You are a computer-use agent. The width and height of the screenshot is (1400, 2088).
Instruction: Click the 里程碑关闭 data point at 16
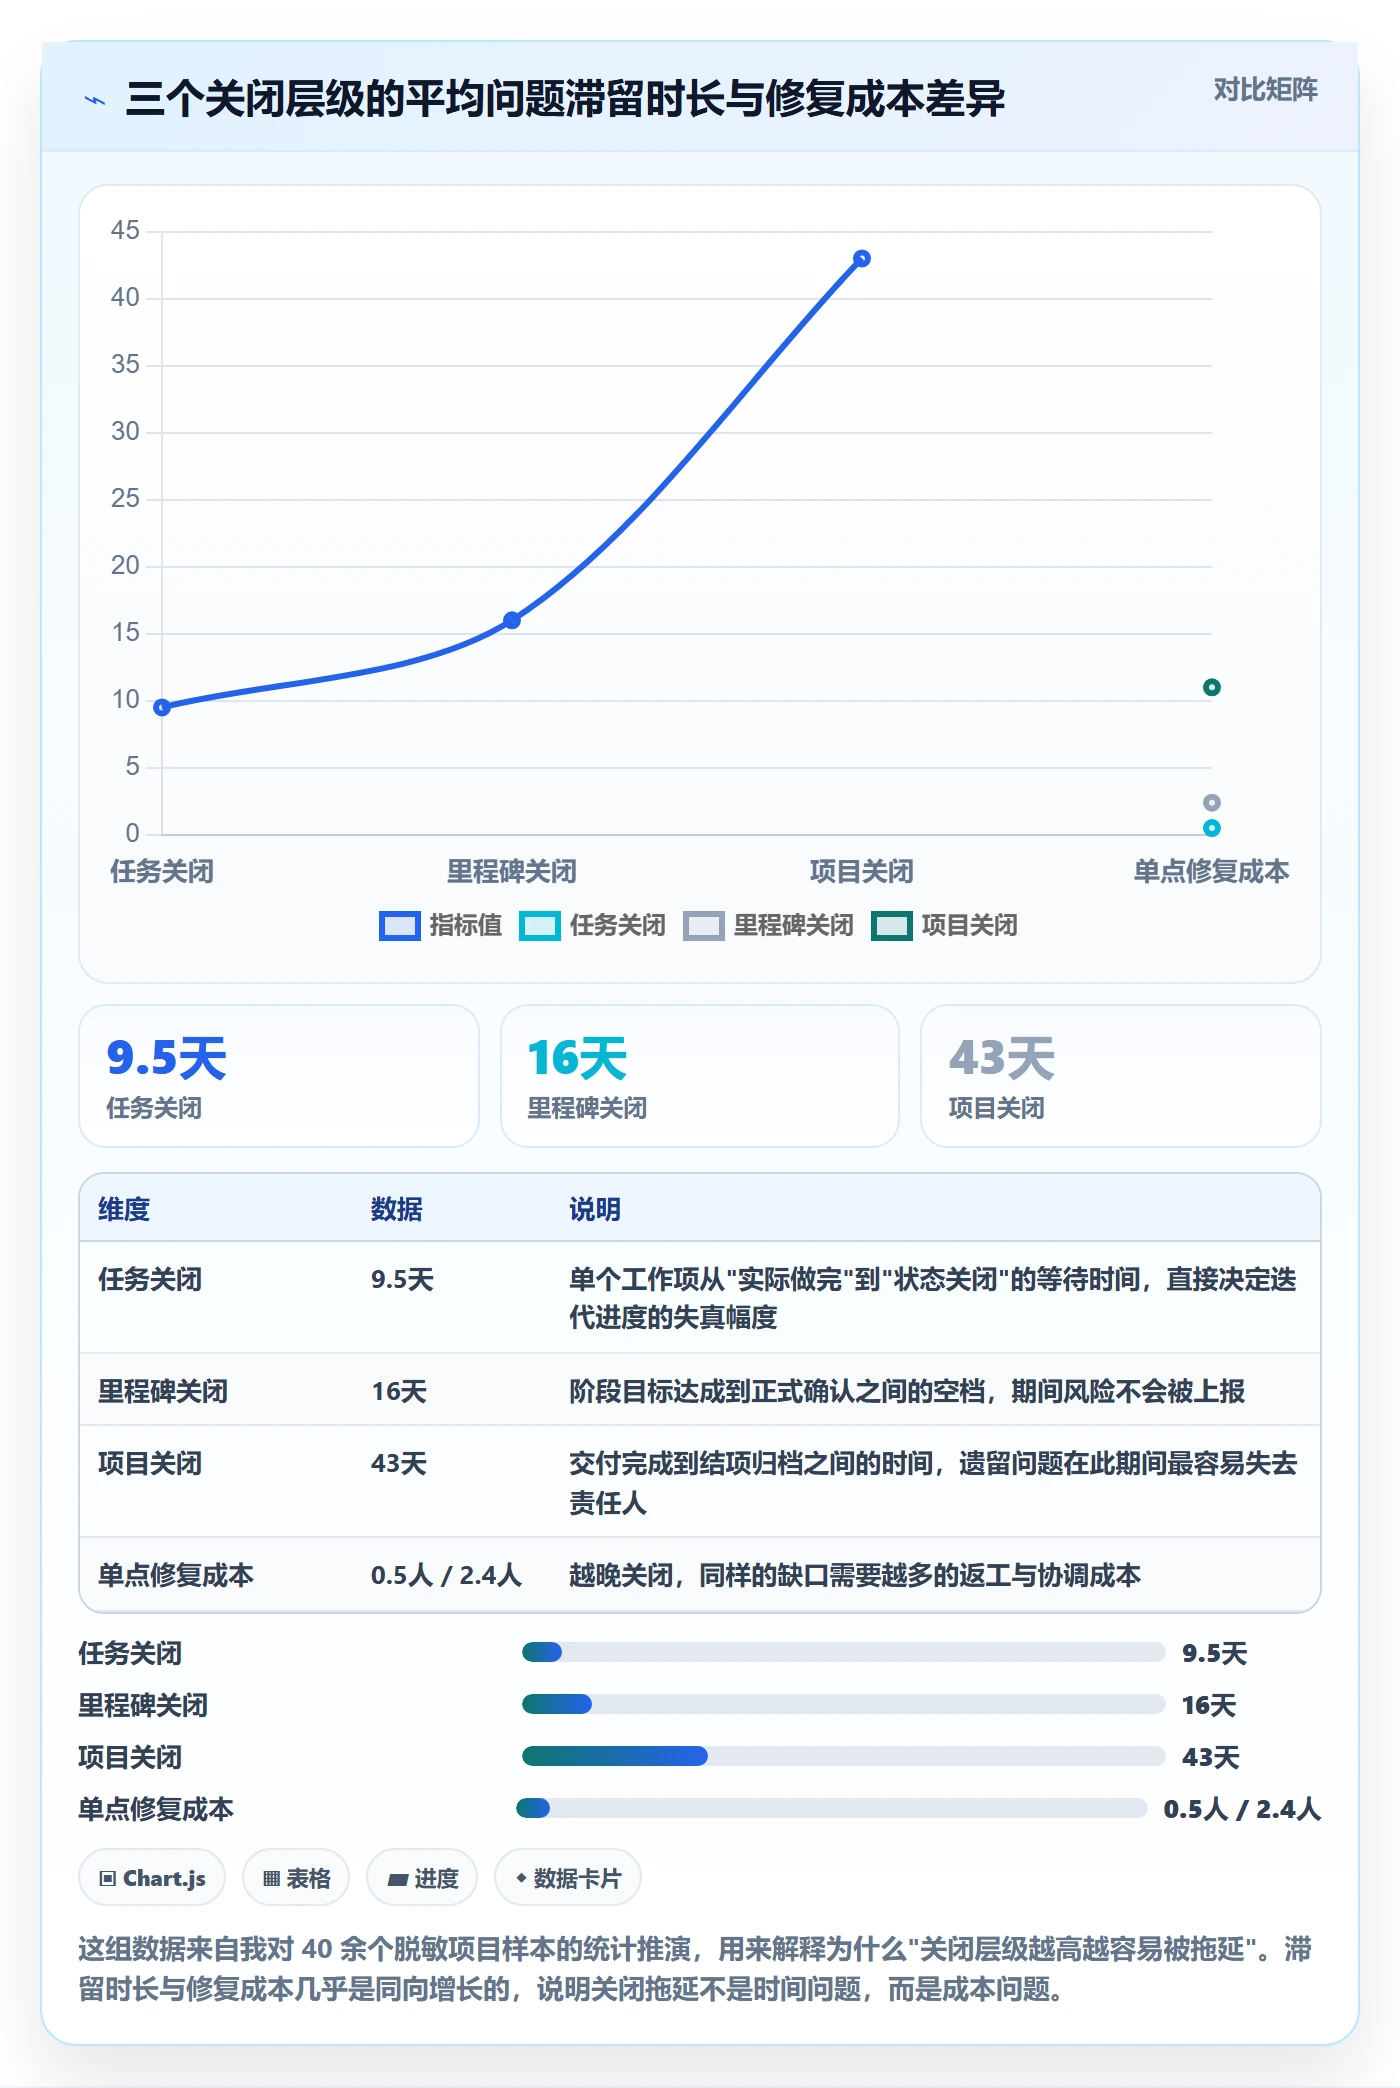pyautogui.click(x=512, y=620)
